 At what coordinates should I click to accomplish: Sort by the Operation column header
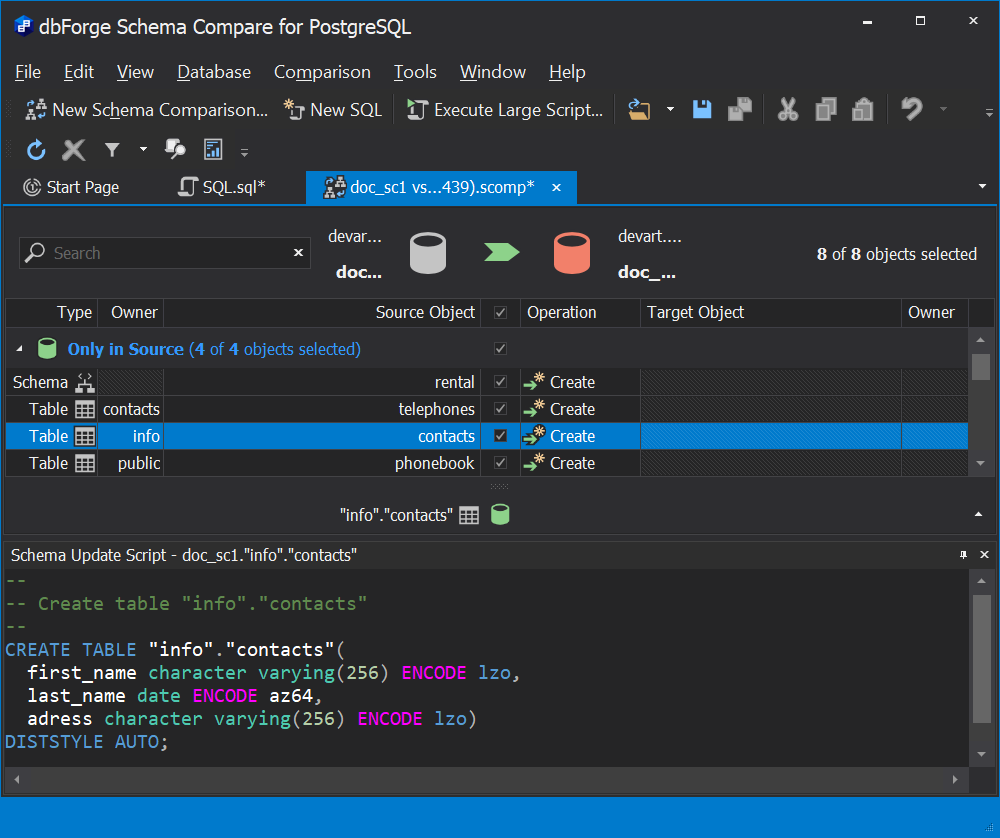tap(580, 312)
